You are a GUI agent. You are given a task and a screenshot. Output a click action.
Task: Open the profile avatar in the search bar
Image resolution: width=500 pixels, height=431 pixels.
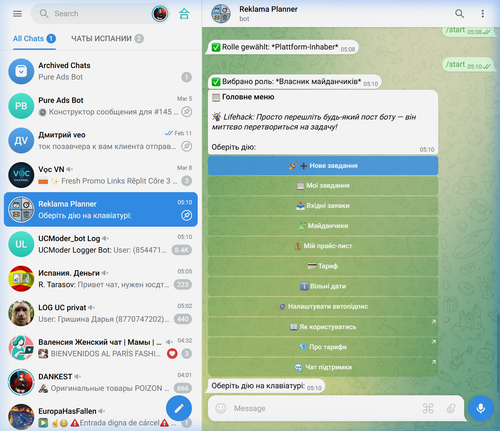pyautogui.click(x=160, y=14)
